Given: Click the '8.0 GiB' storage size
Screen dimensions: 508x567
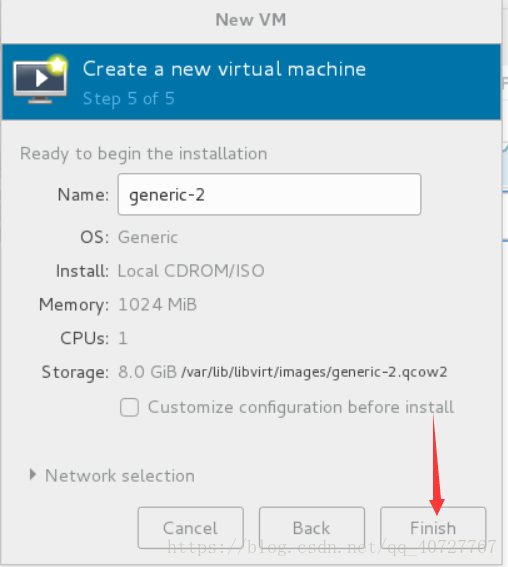Looking at the screenshot, I should coord(148,372).
